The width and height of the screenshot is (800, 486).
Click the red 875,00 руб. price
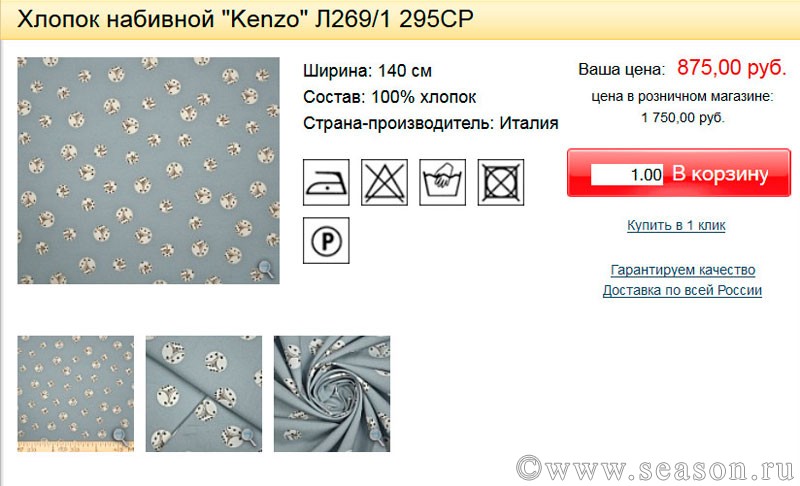732,68
